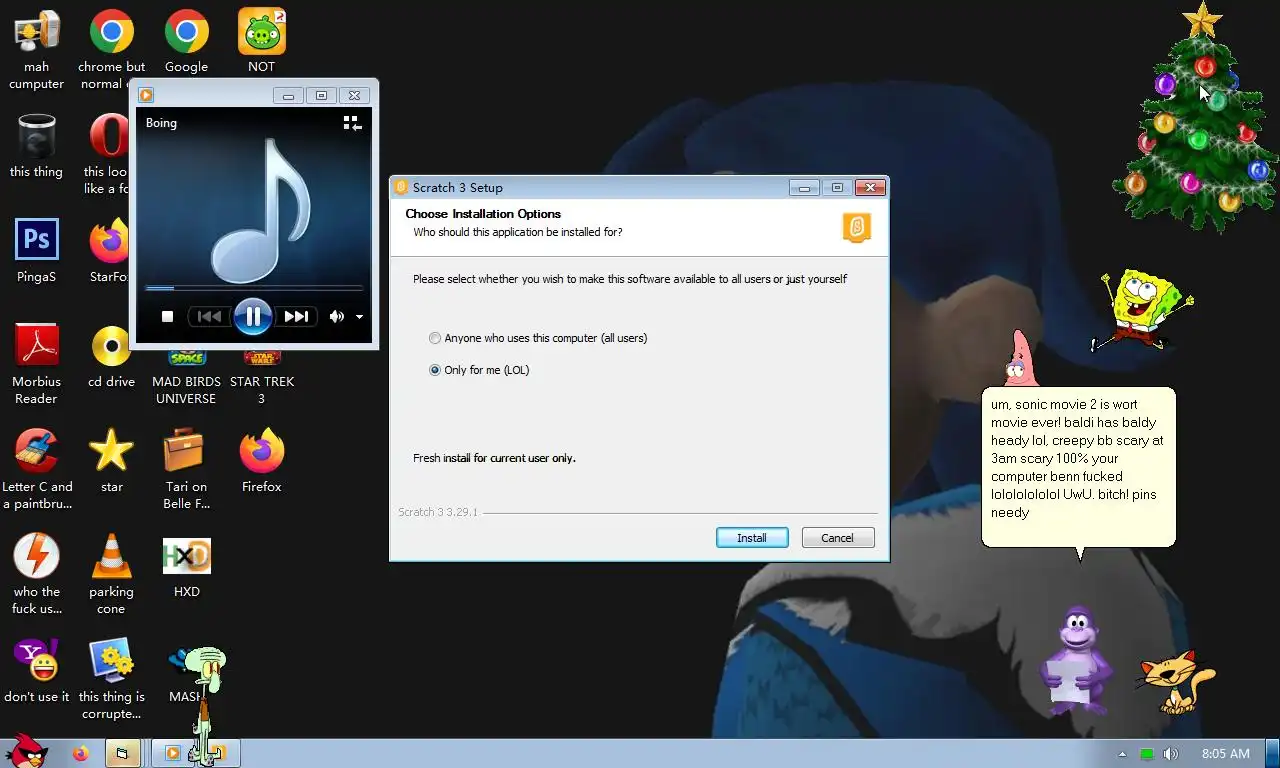Open the STAR TREK 3 desktop shortcut
The height and width of the screenshot is (768, 1280).
click(x=262, y=376)
